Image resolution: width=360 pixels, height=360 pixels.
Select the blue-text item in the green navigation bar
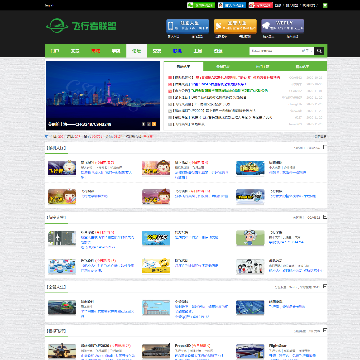pyautogui.click(x=177, y=51)
